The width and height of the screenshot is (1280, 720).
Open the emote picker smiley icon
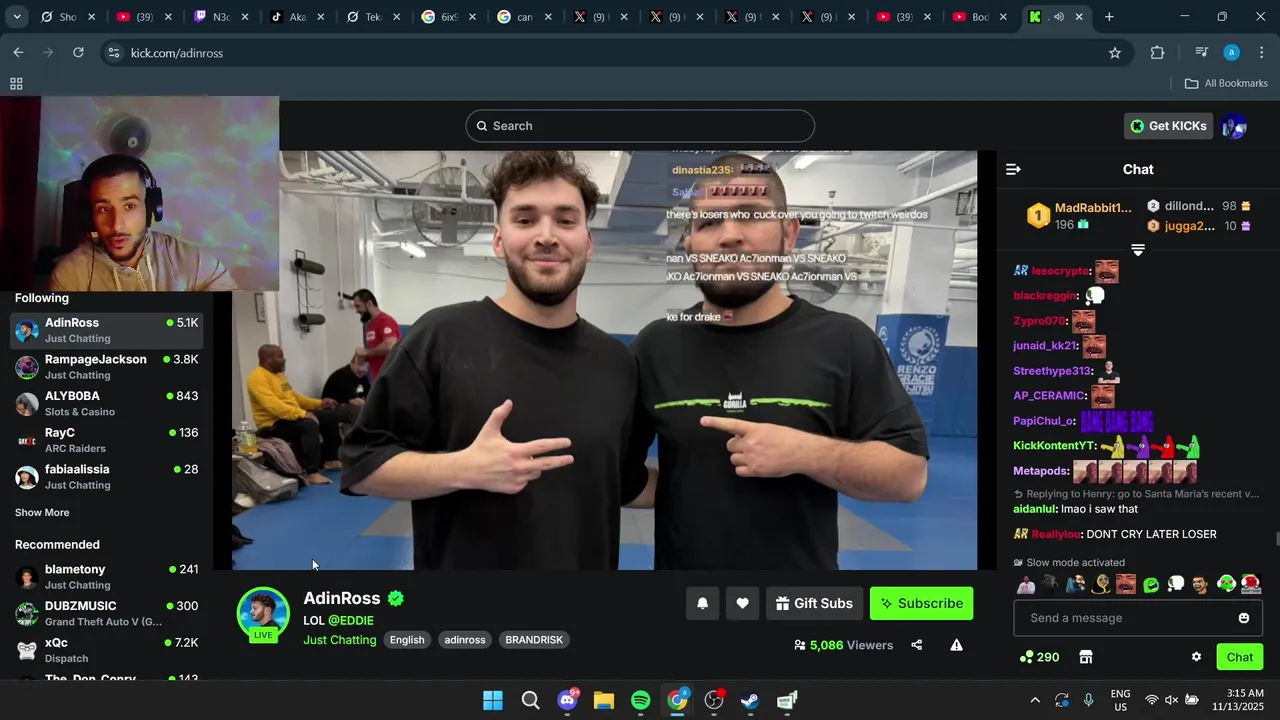point(1244,618)
